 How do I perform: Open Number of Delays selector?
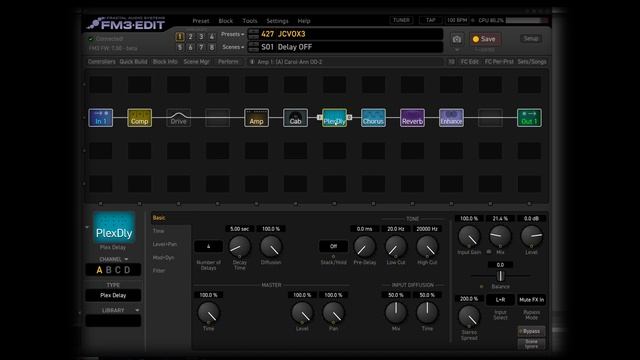209,246
